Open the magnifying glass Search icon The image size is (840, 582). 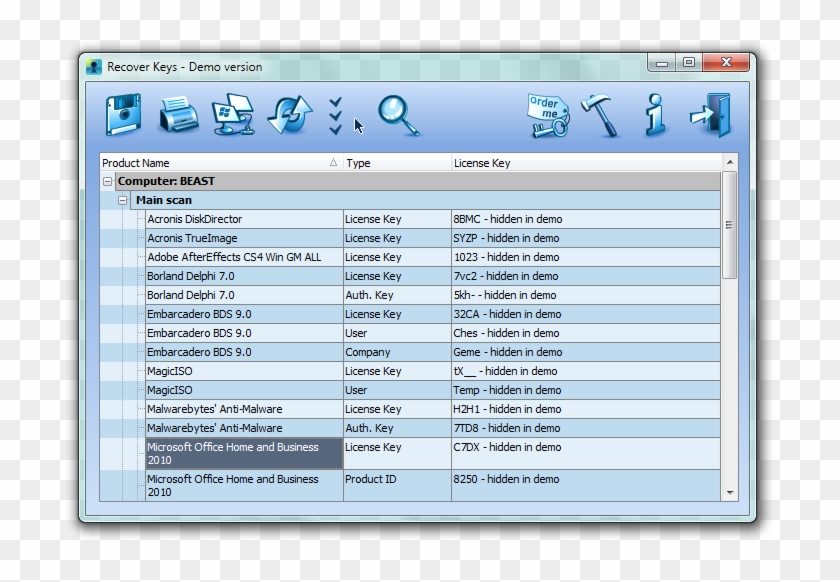click(x=399, y=115)
